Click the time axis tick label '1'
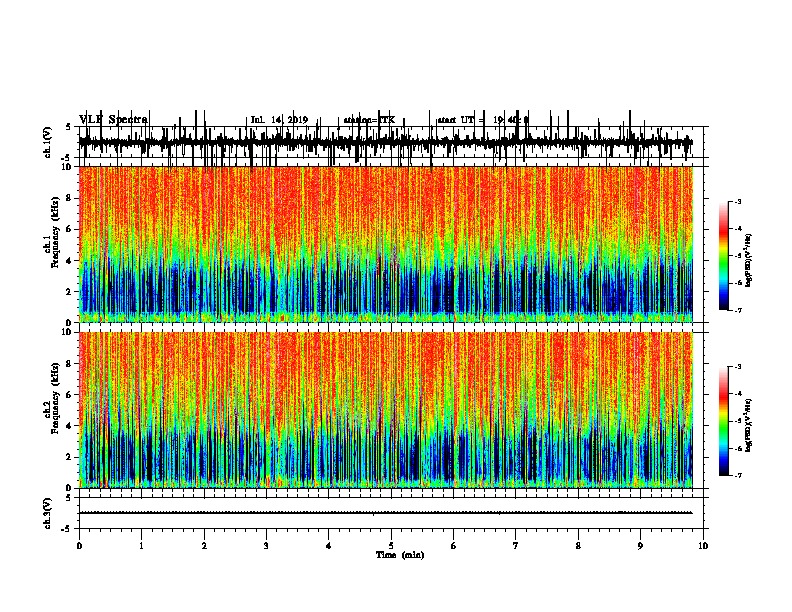 [141, 546]
